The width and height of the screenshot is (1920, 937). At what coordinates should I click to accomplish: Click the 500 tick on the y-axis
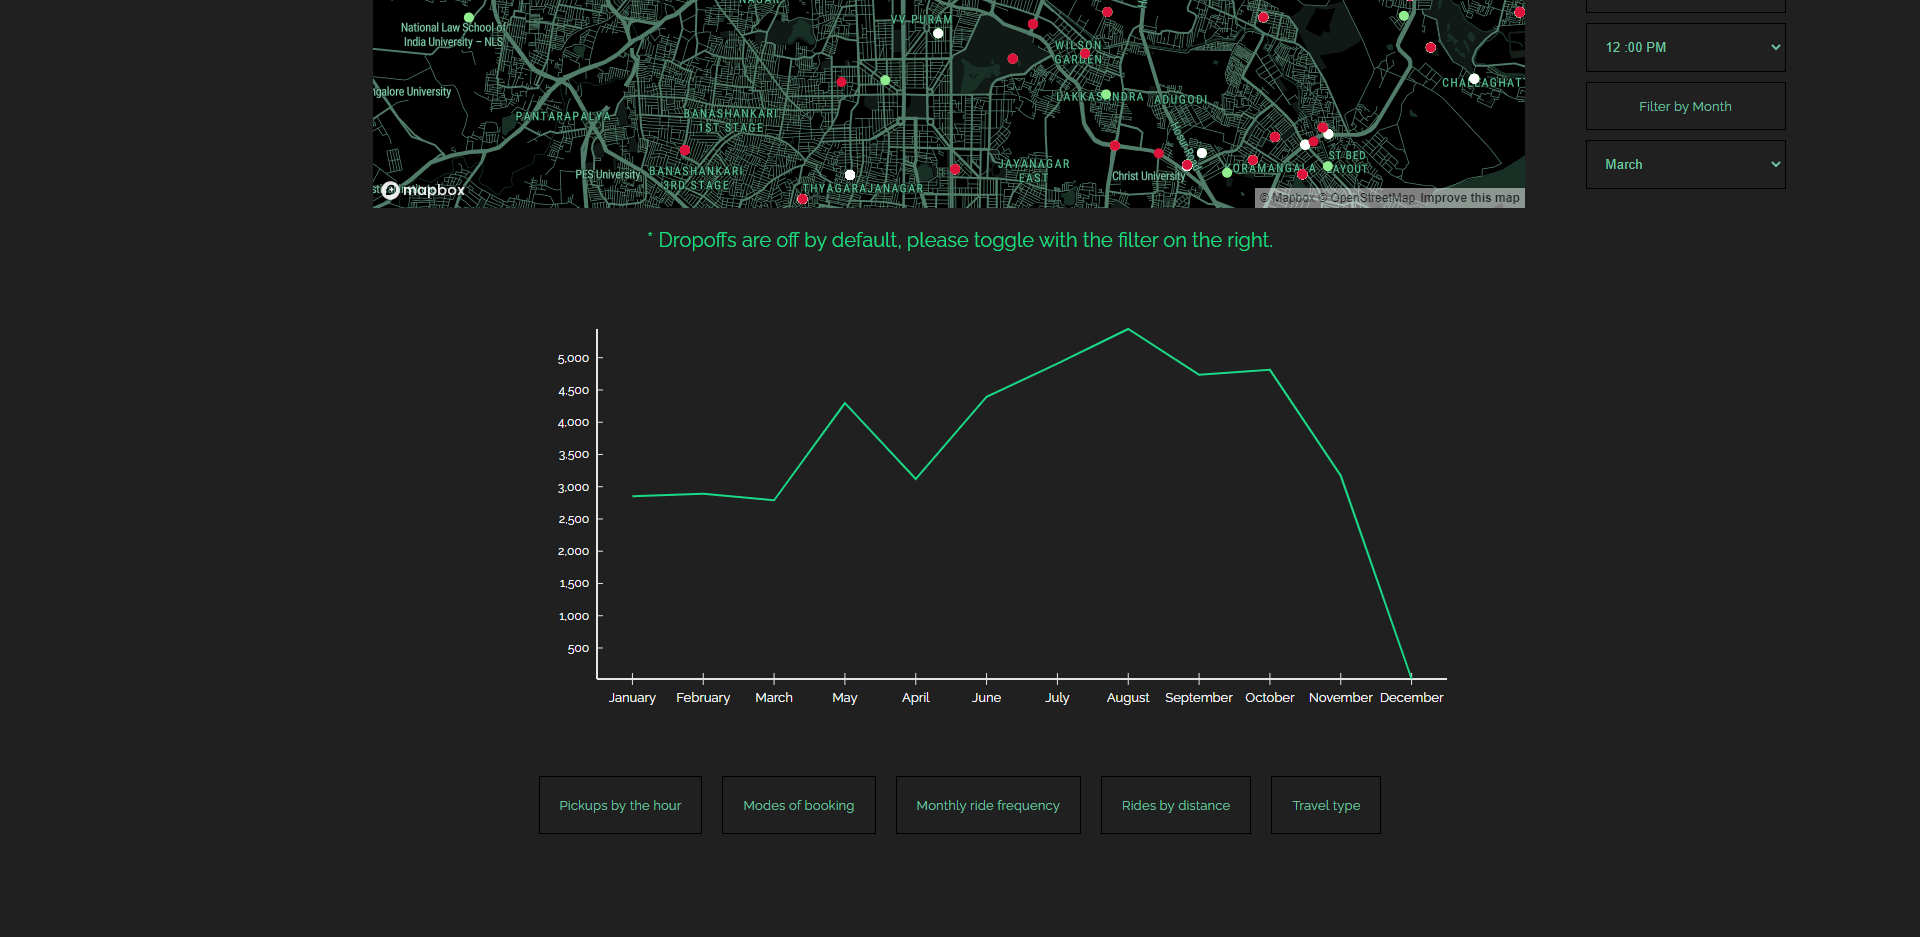[578, 649]
